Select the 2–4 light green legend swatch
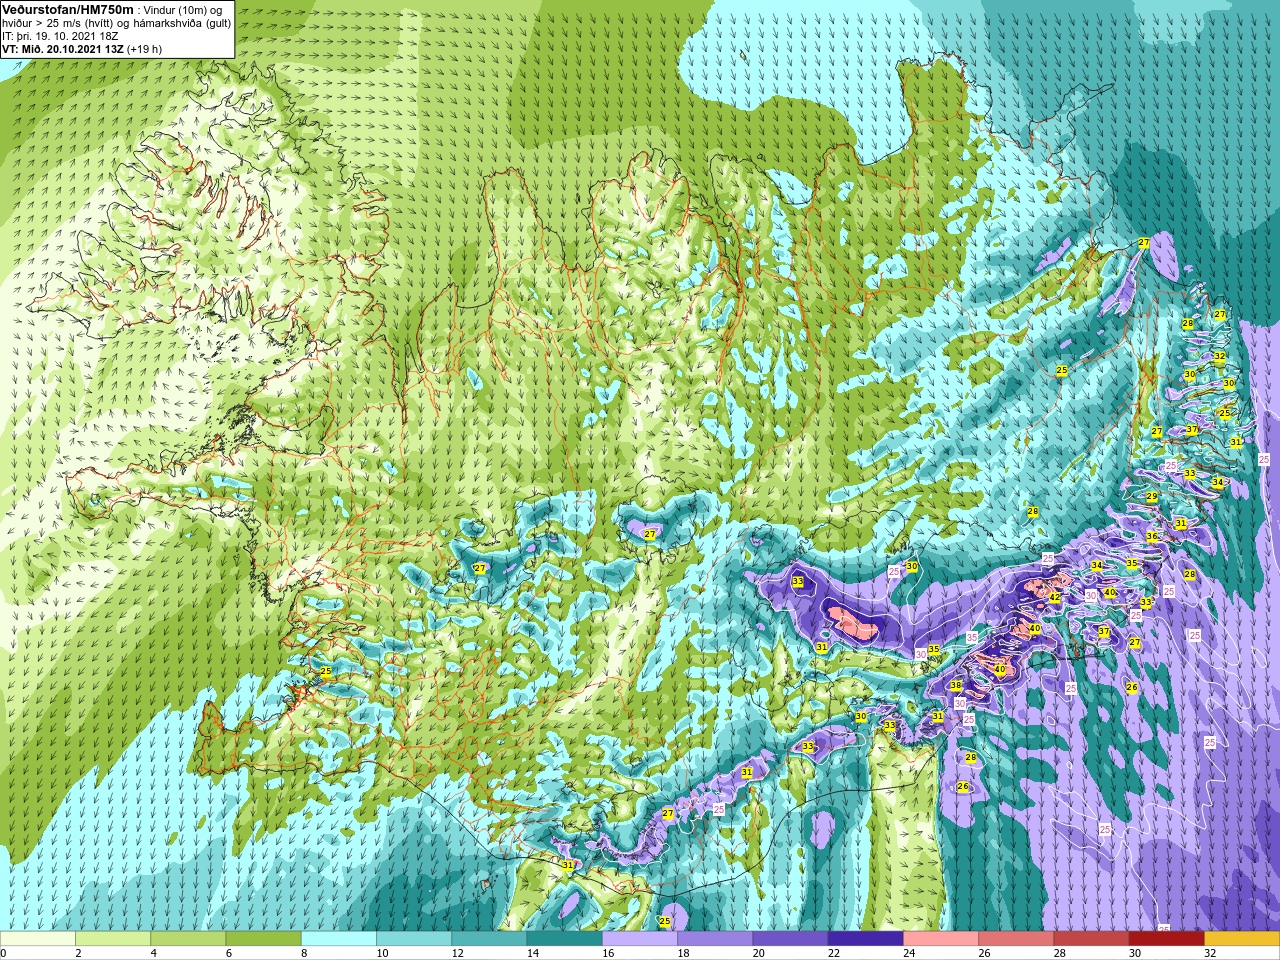The image size is (1280, 960). pos(113,939)
